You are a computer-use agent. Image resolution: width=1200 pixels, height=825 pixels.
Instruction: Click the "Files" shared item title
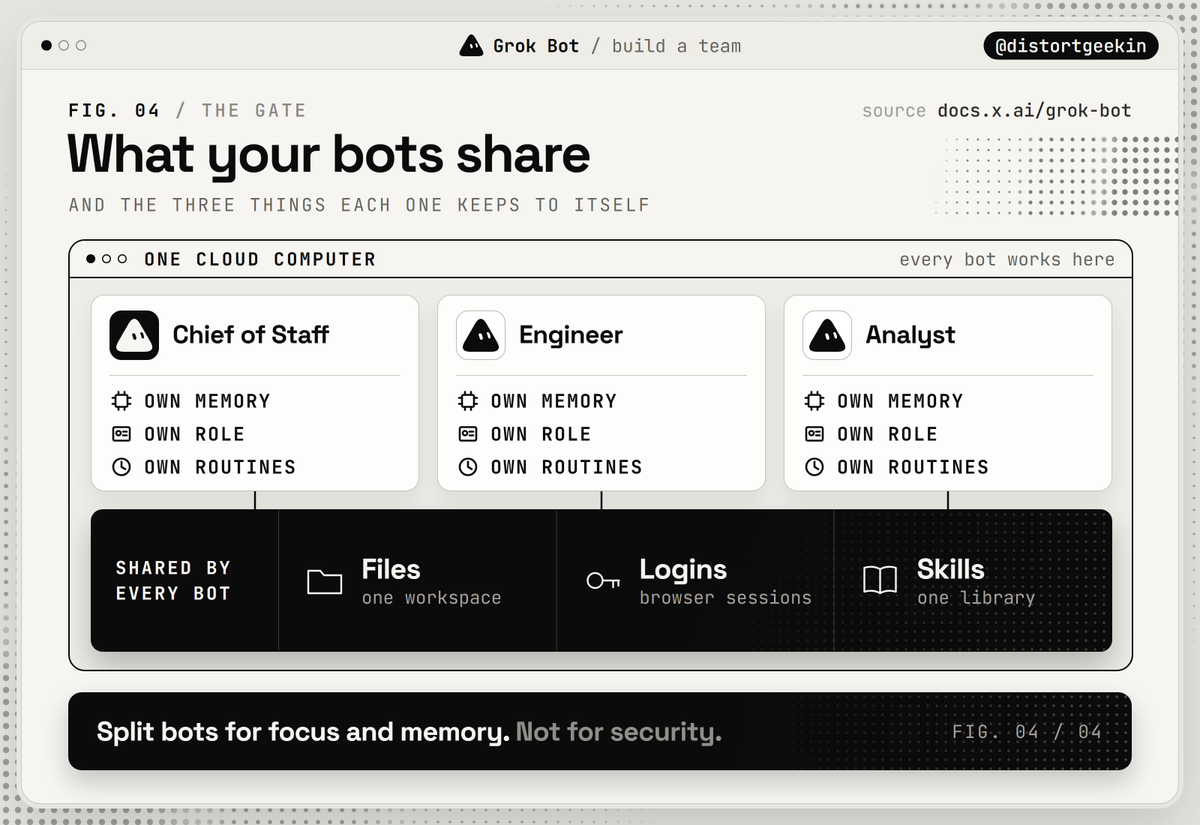click(x=391, y=570)
